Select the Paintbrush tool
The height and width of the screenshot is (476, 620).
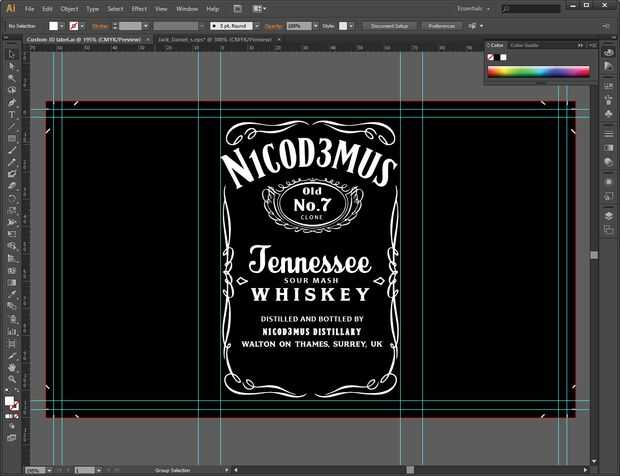click(12, 150)
